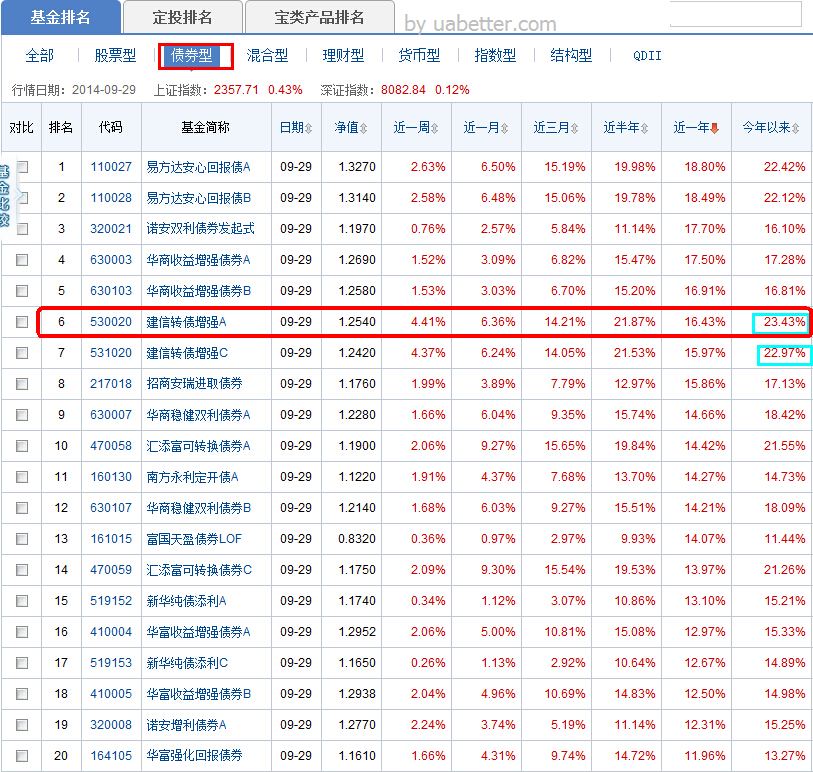Sort by the 日期 column sort arrows
Image resolution: width=813 pixels, height=772 pixels.
pos(309,128)
